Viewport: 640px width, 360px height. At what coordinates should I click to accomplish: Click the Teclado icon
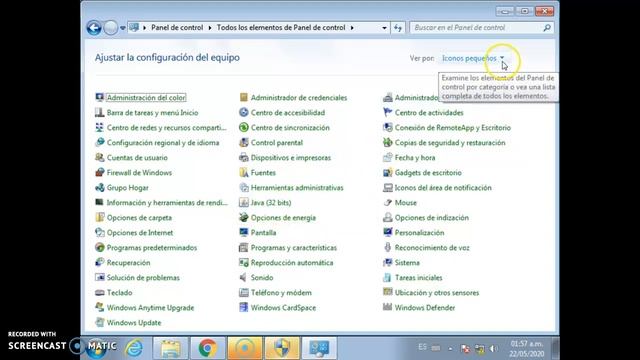tap(100, 293)
